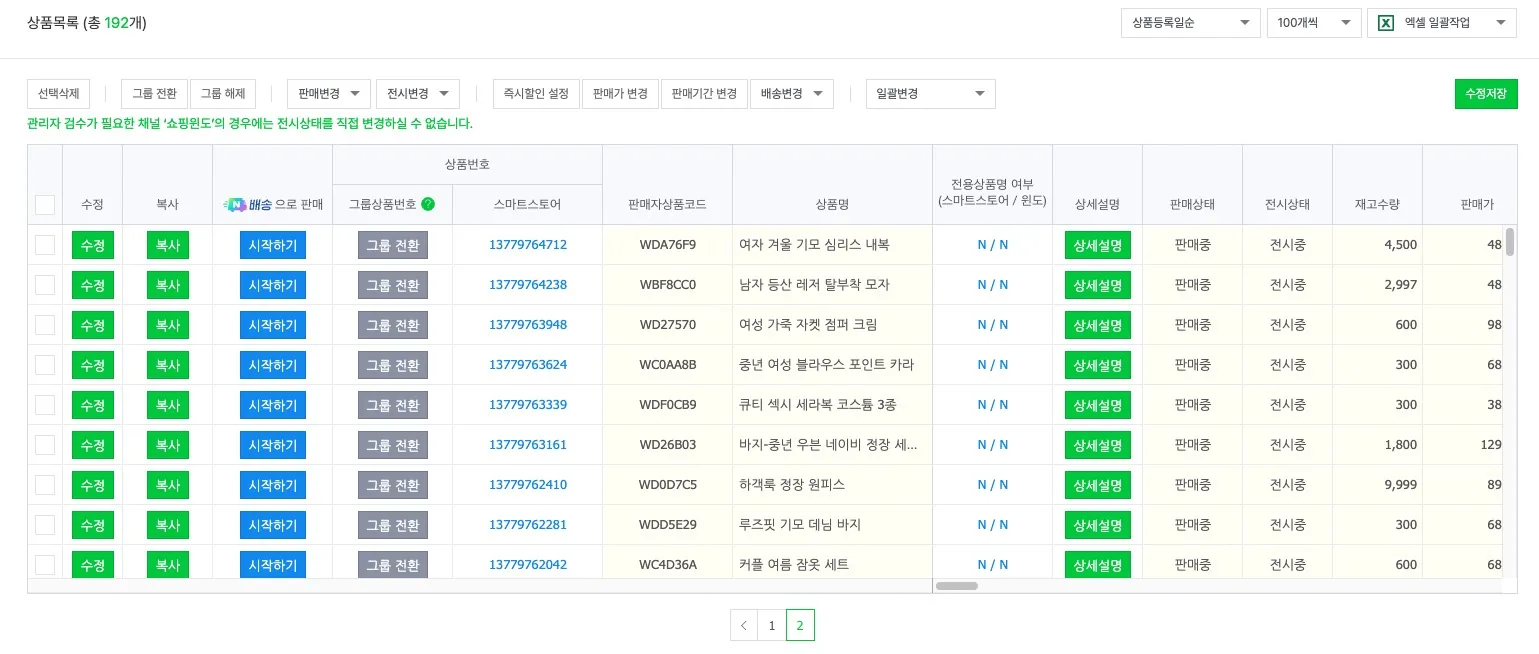
Task: Check the row for 루즈핏 기모 데님 바지
Action: 45,525
